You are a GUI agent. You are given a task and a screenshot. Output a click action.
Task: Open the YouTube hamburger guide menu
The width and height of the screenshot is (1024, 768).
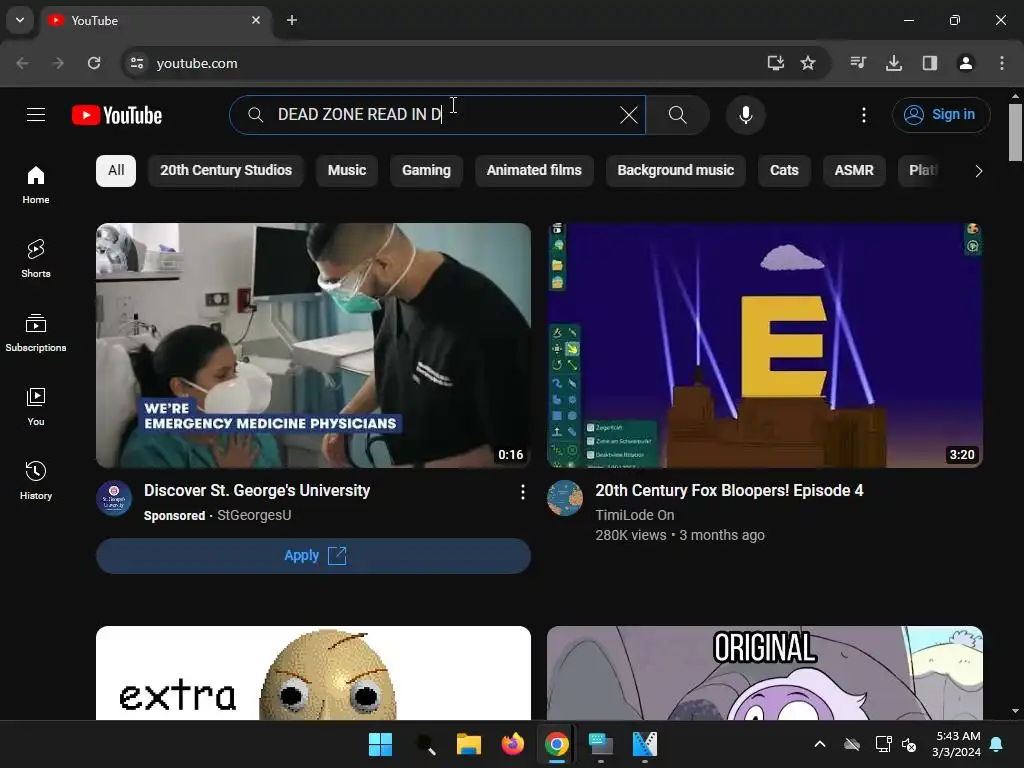pos(36,115)
